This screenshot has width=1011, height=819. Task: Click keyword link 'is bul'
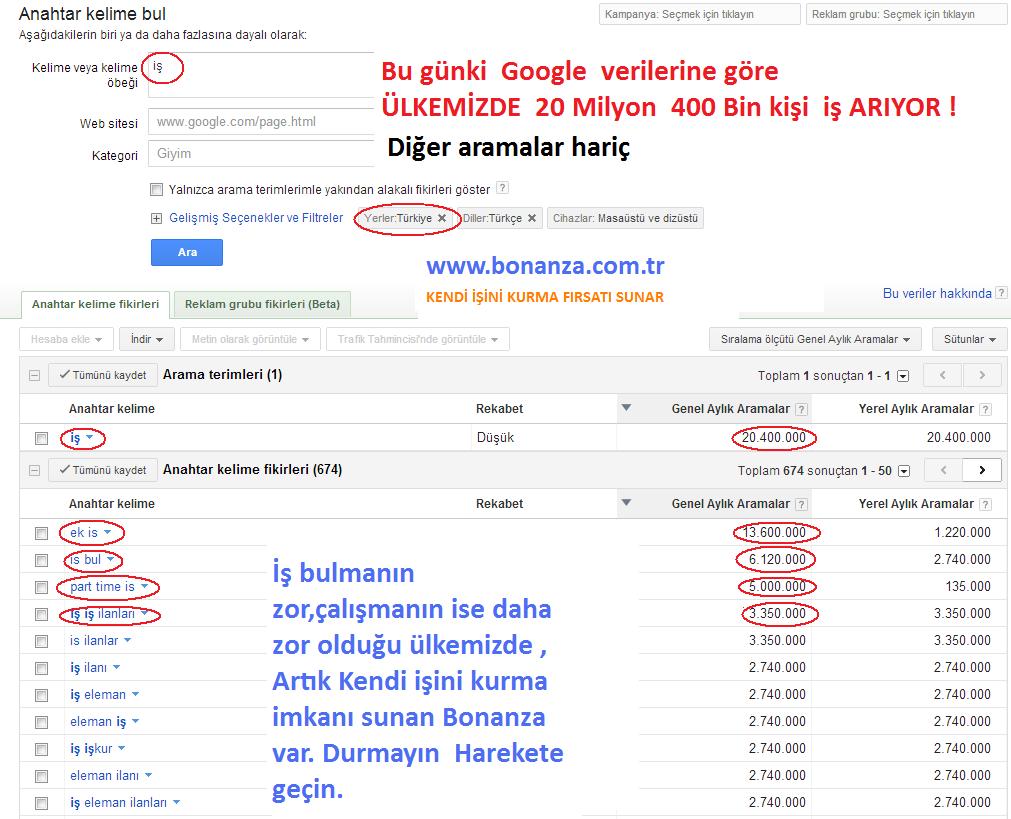pos(86,560)
